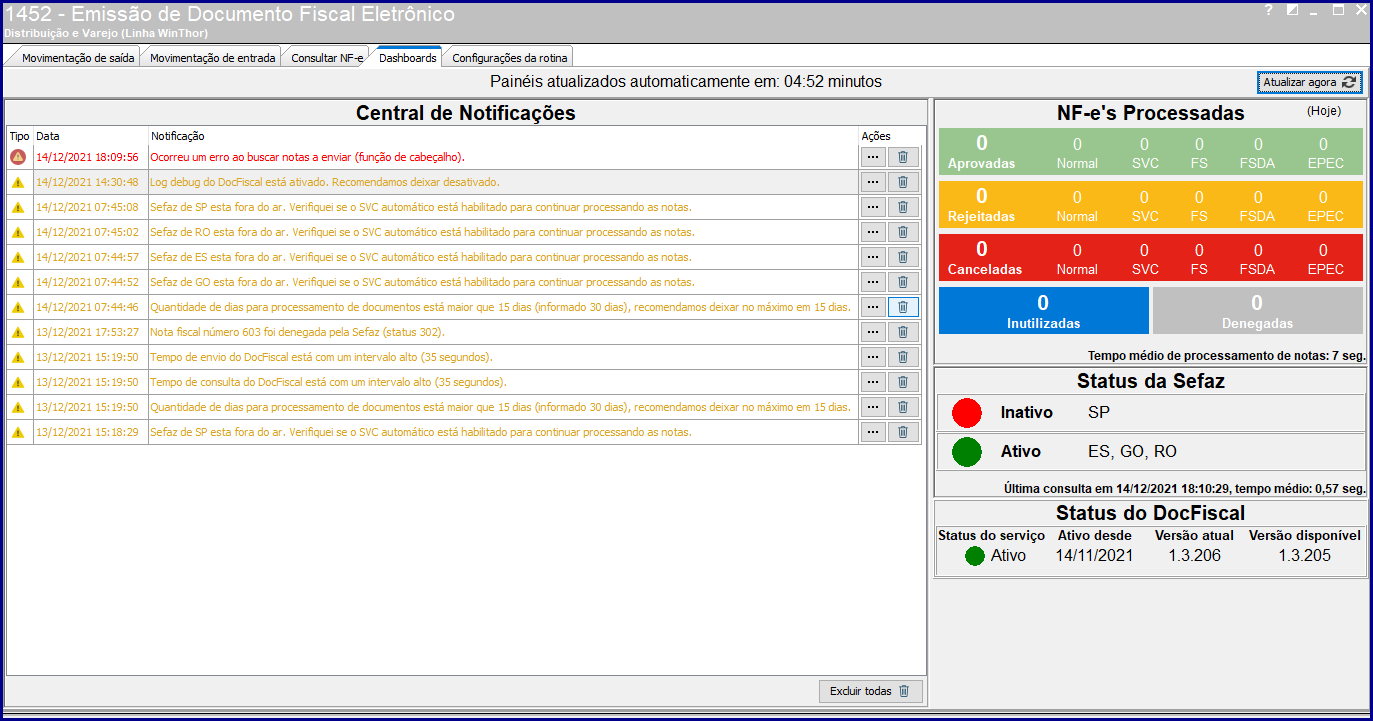Click the 'EPEC' label in the Aprovadas row
Viewport: 1373px width, 721px height.
(1326, 163)
